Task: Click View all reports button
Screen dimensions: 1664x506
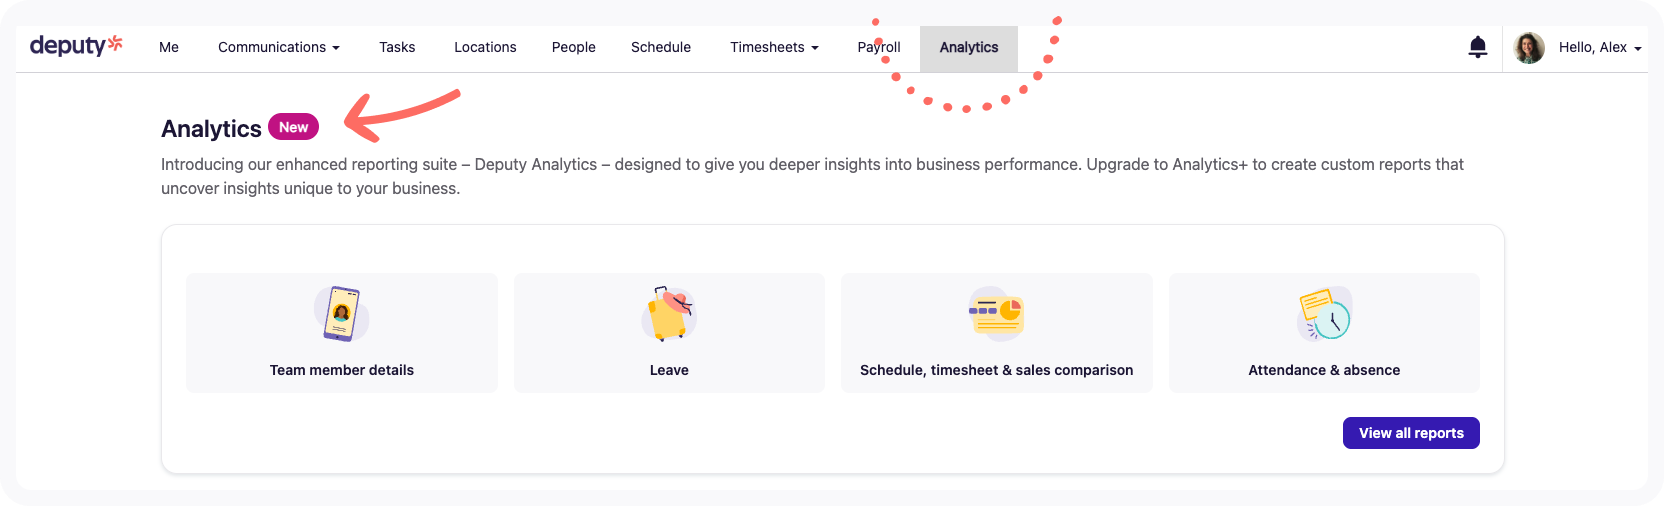Action: [x=1411, y=433]
